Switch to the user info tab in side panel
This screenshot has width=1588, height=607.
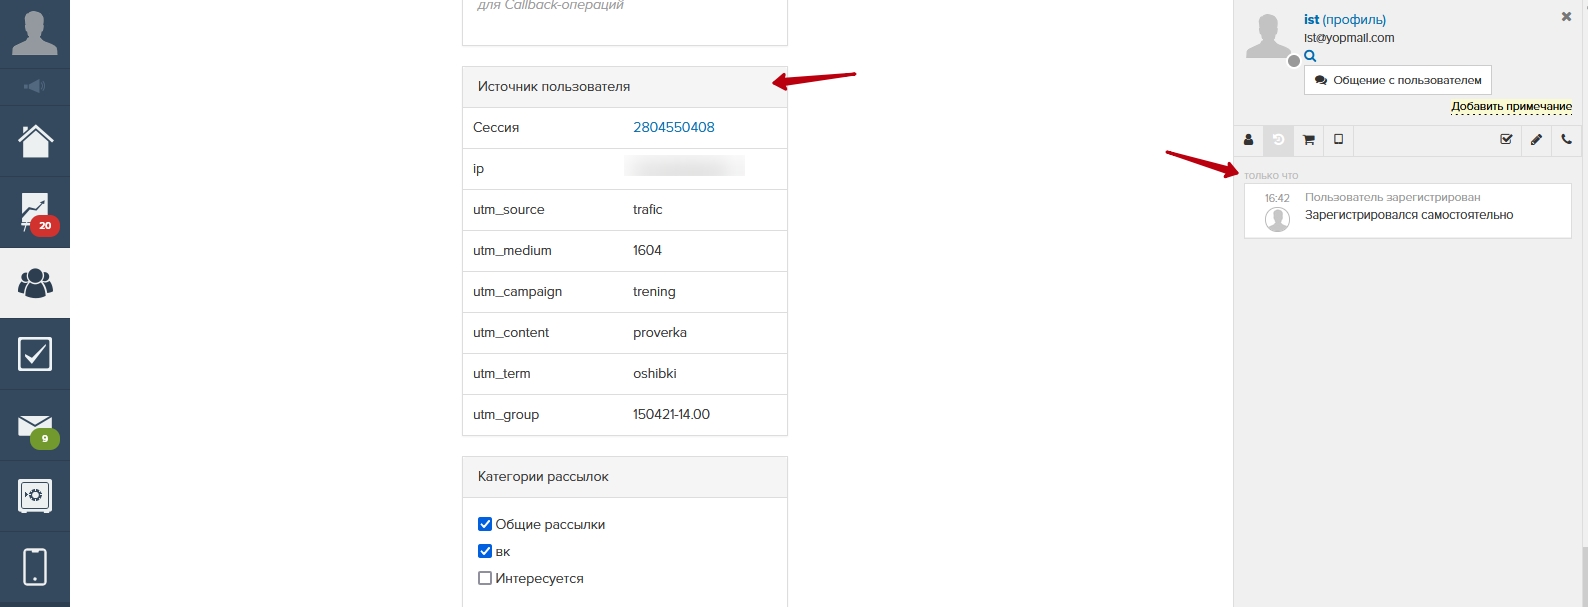click(x=1248, y=140)
